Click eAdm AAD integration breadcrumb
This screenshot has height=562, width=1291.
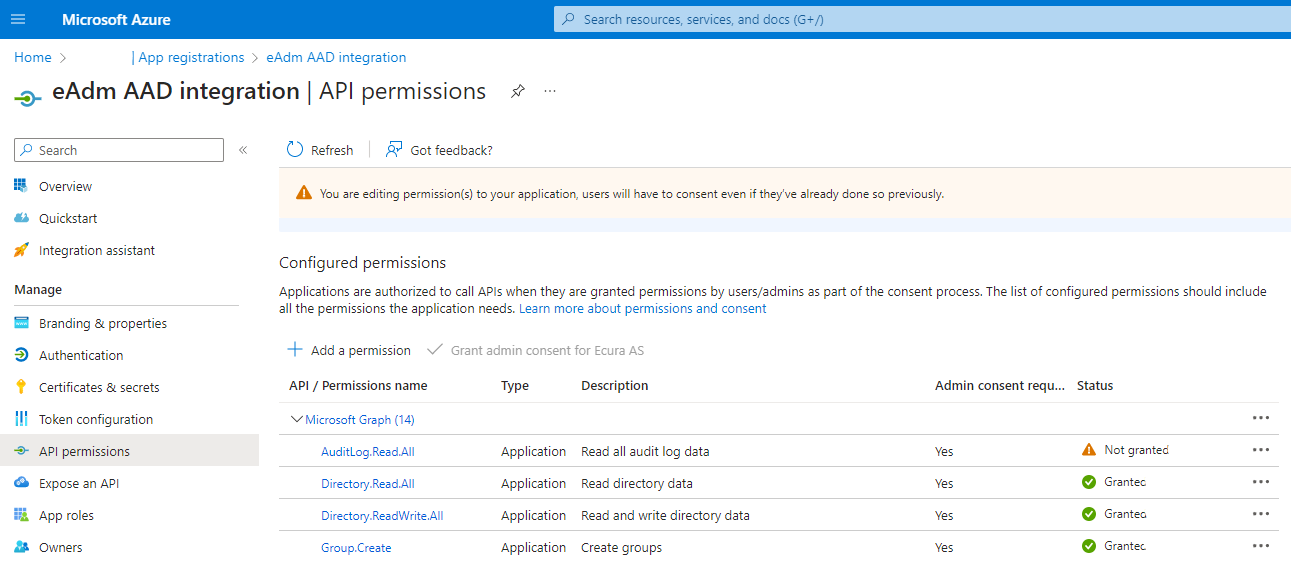pos(336,57)
